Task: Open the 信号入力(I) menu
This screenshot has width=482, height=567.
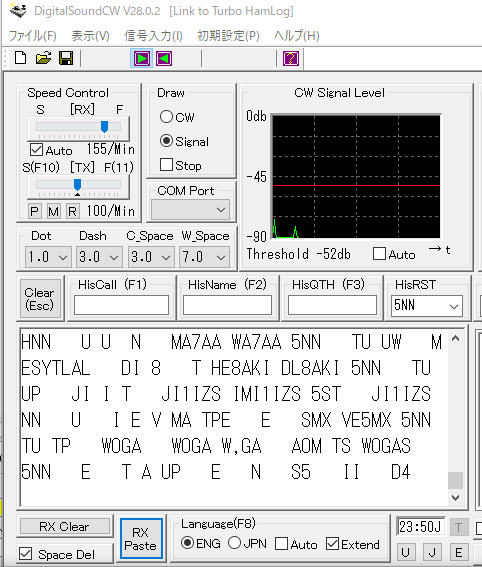Action: (x=153, y=36)
